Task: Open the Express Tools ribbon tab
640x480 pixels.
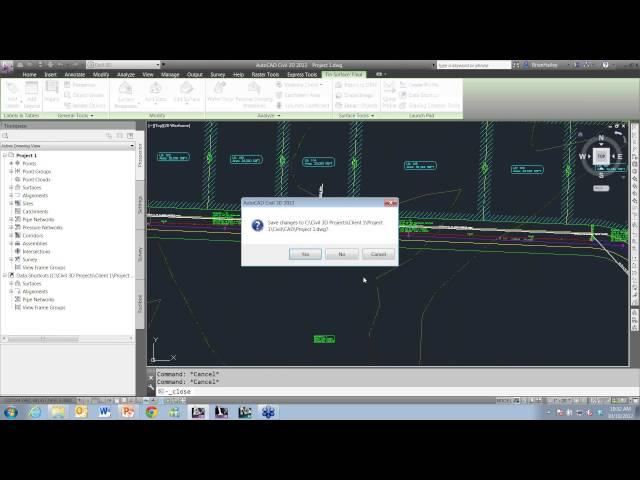Action: coord(302,74)
